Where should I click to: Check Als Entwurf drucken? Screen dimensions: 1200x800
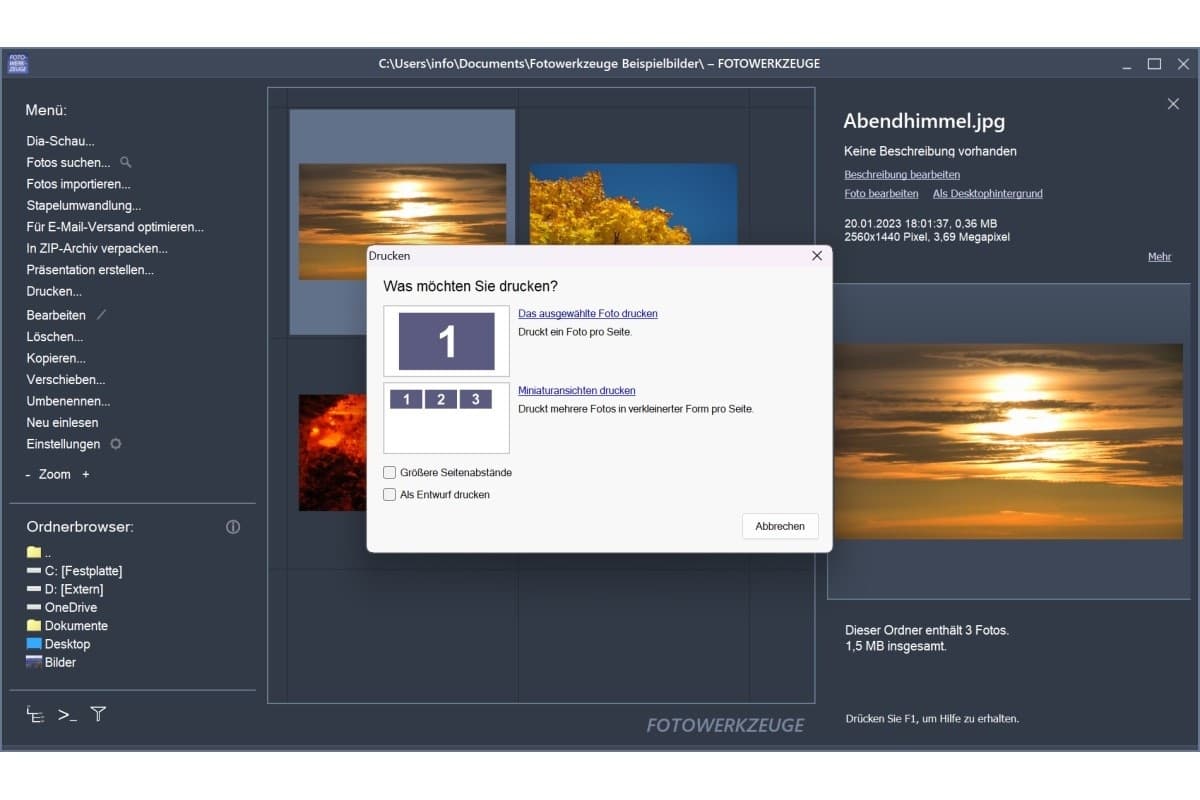tap(389, 494)
